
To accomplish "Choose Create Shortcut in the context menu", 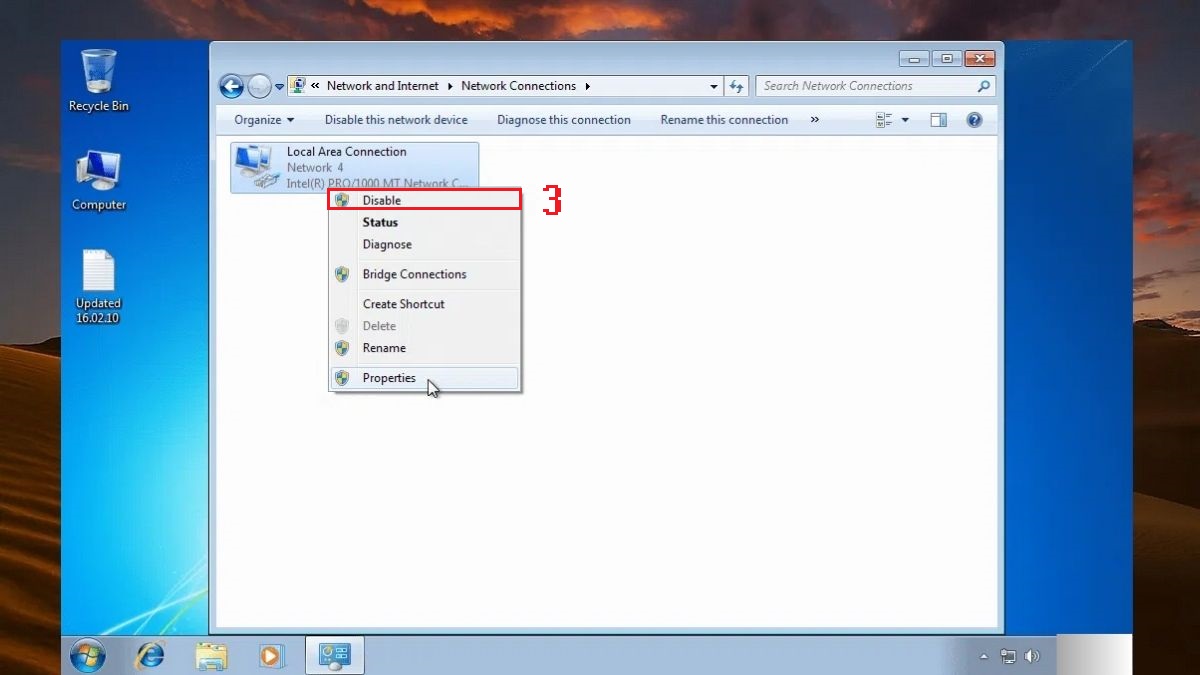I will [x=425, y=304].
